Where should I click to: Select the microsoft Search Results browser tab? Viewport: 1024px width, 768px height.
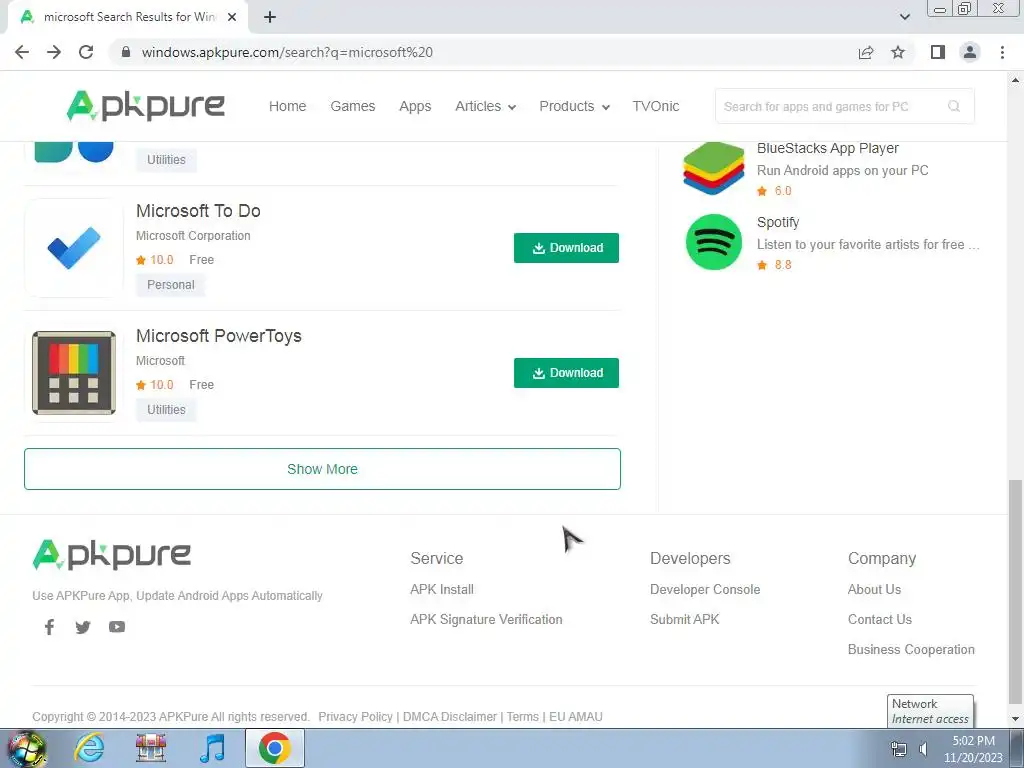127,17
